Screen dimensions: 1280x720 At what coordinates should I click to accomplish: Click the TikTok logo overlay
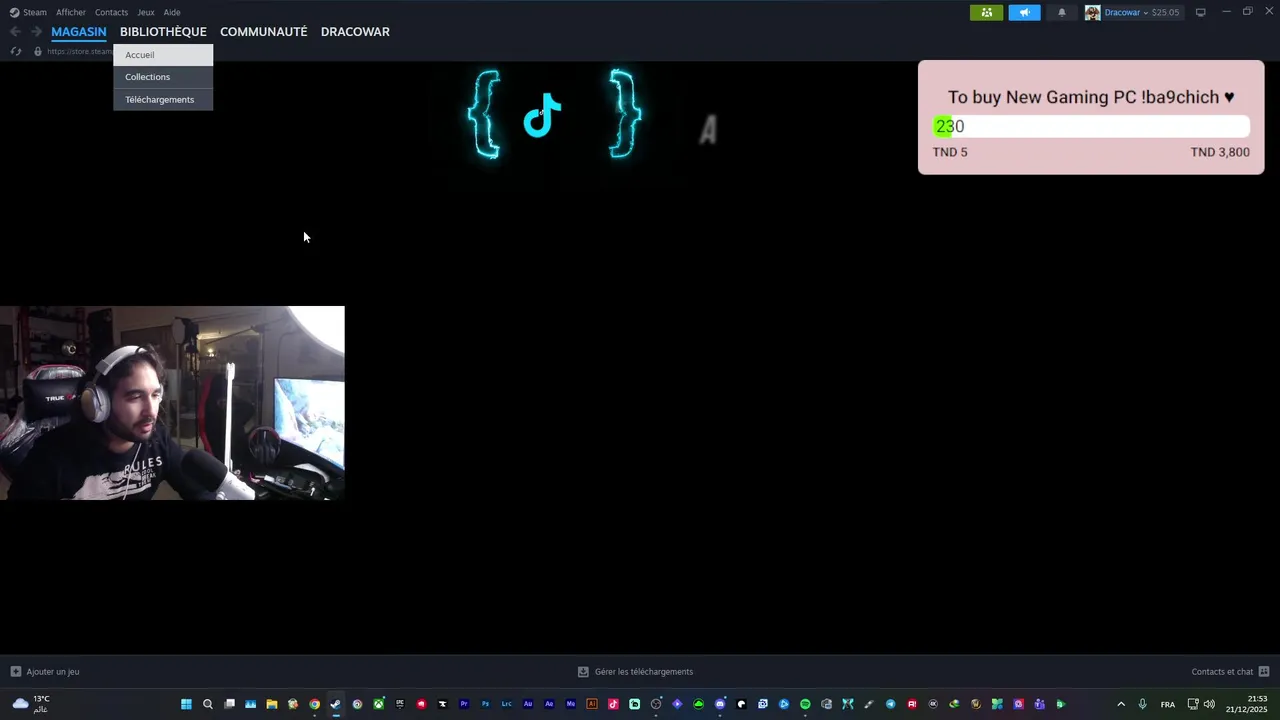pos(542,115)
